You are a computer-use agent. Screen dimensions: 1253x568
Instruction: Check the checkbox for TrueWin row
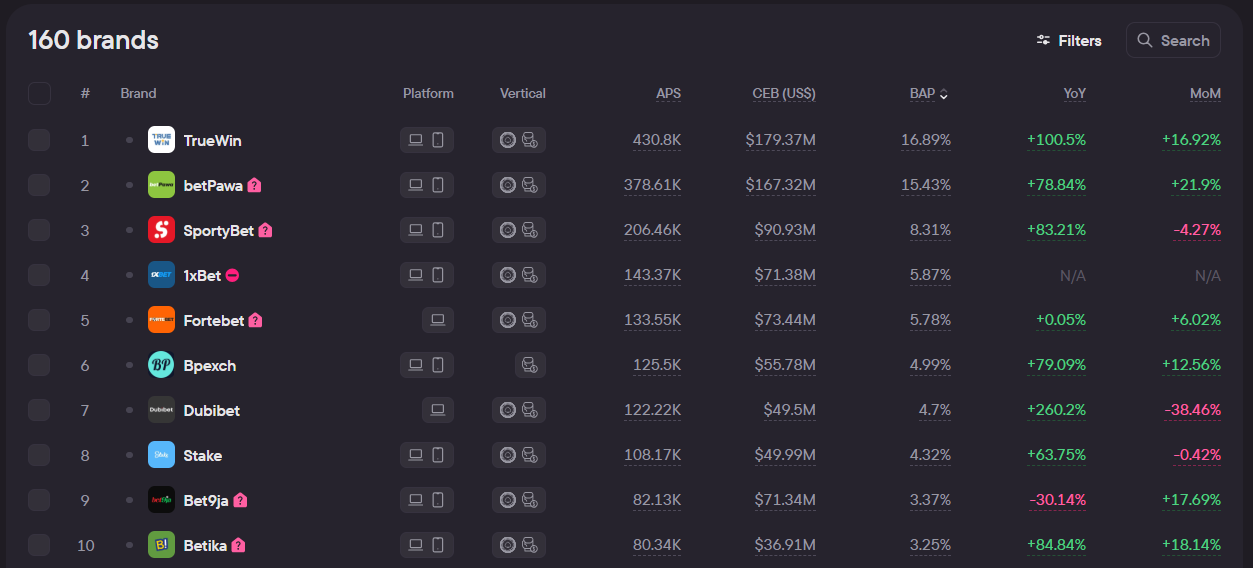(39, 140)
